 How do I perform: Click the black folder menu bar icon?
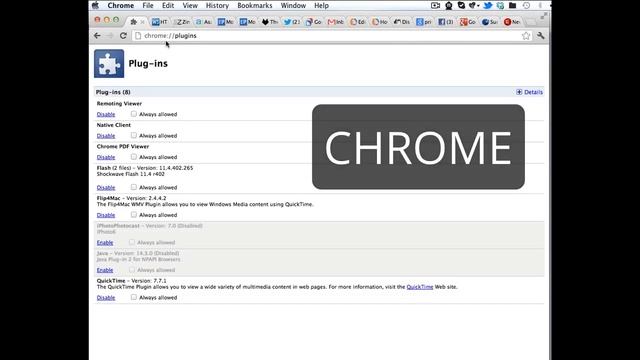[513, 5]
